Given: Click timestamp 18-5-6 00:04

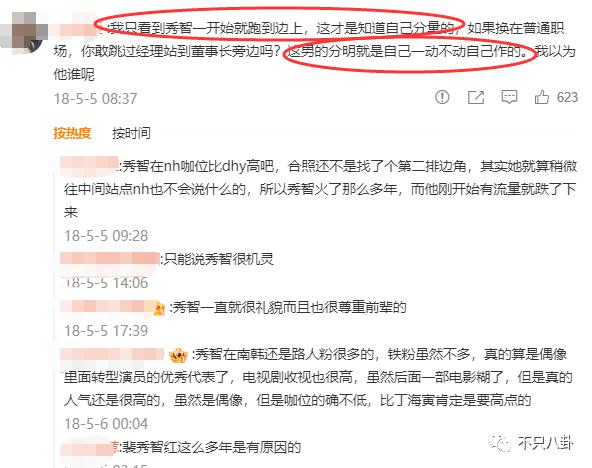Looking at the screenshot, I should (106, 423).
